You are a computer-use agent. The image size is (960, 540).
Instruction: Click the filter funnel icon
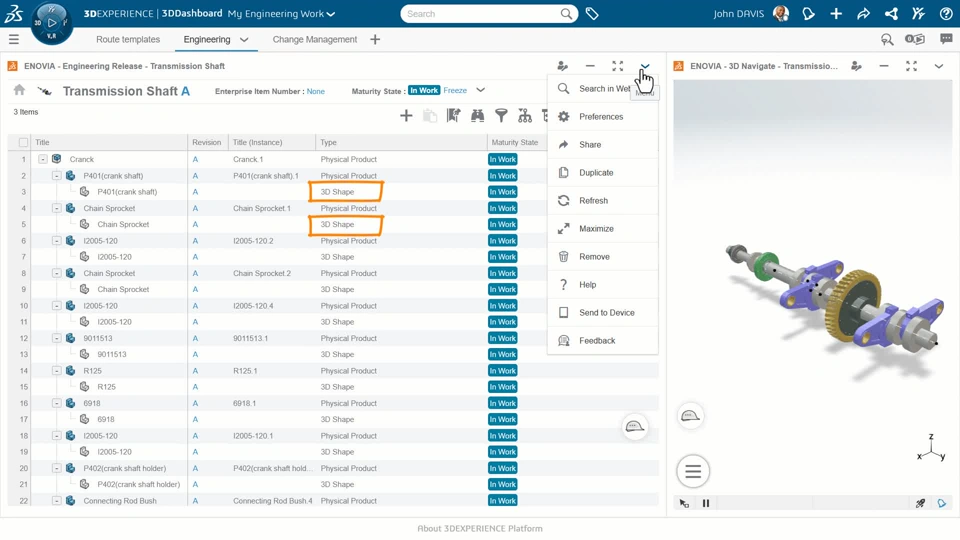point(501,116)
